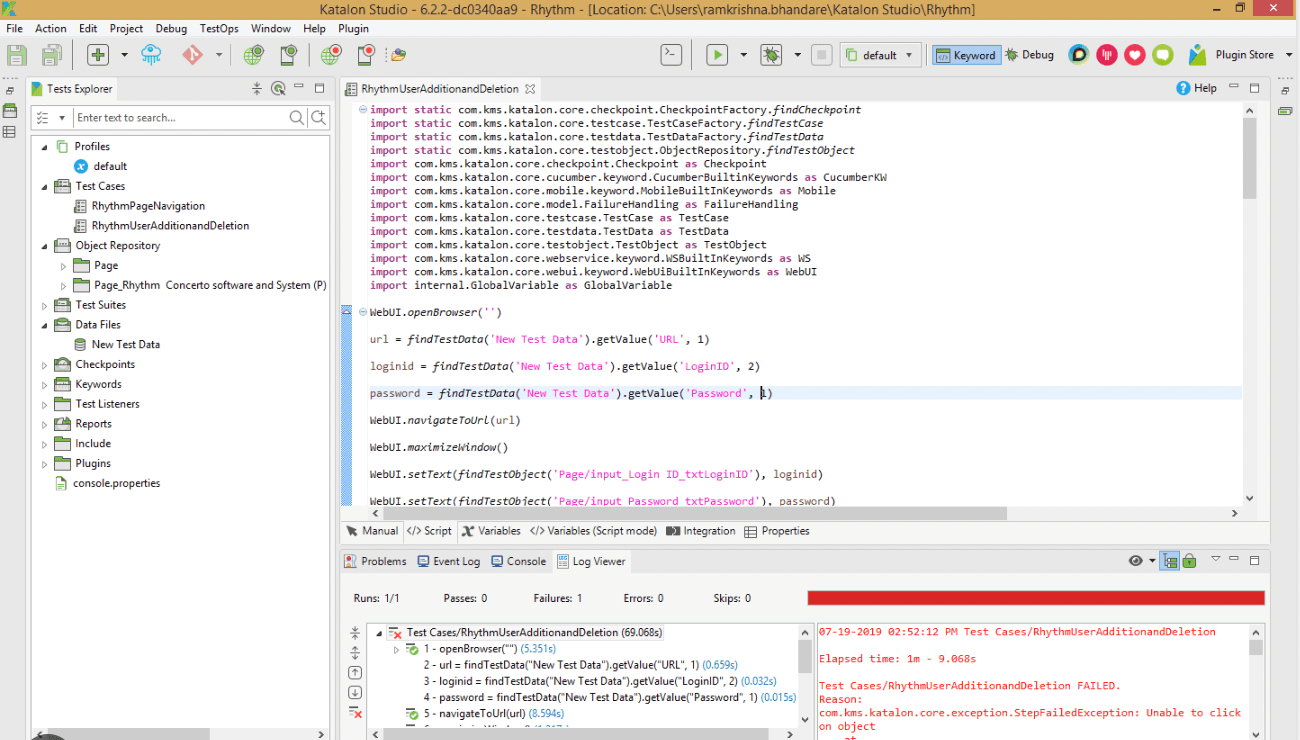Open the Console tab
Screen dimensions: 1300x740
[x=518, y=561]
